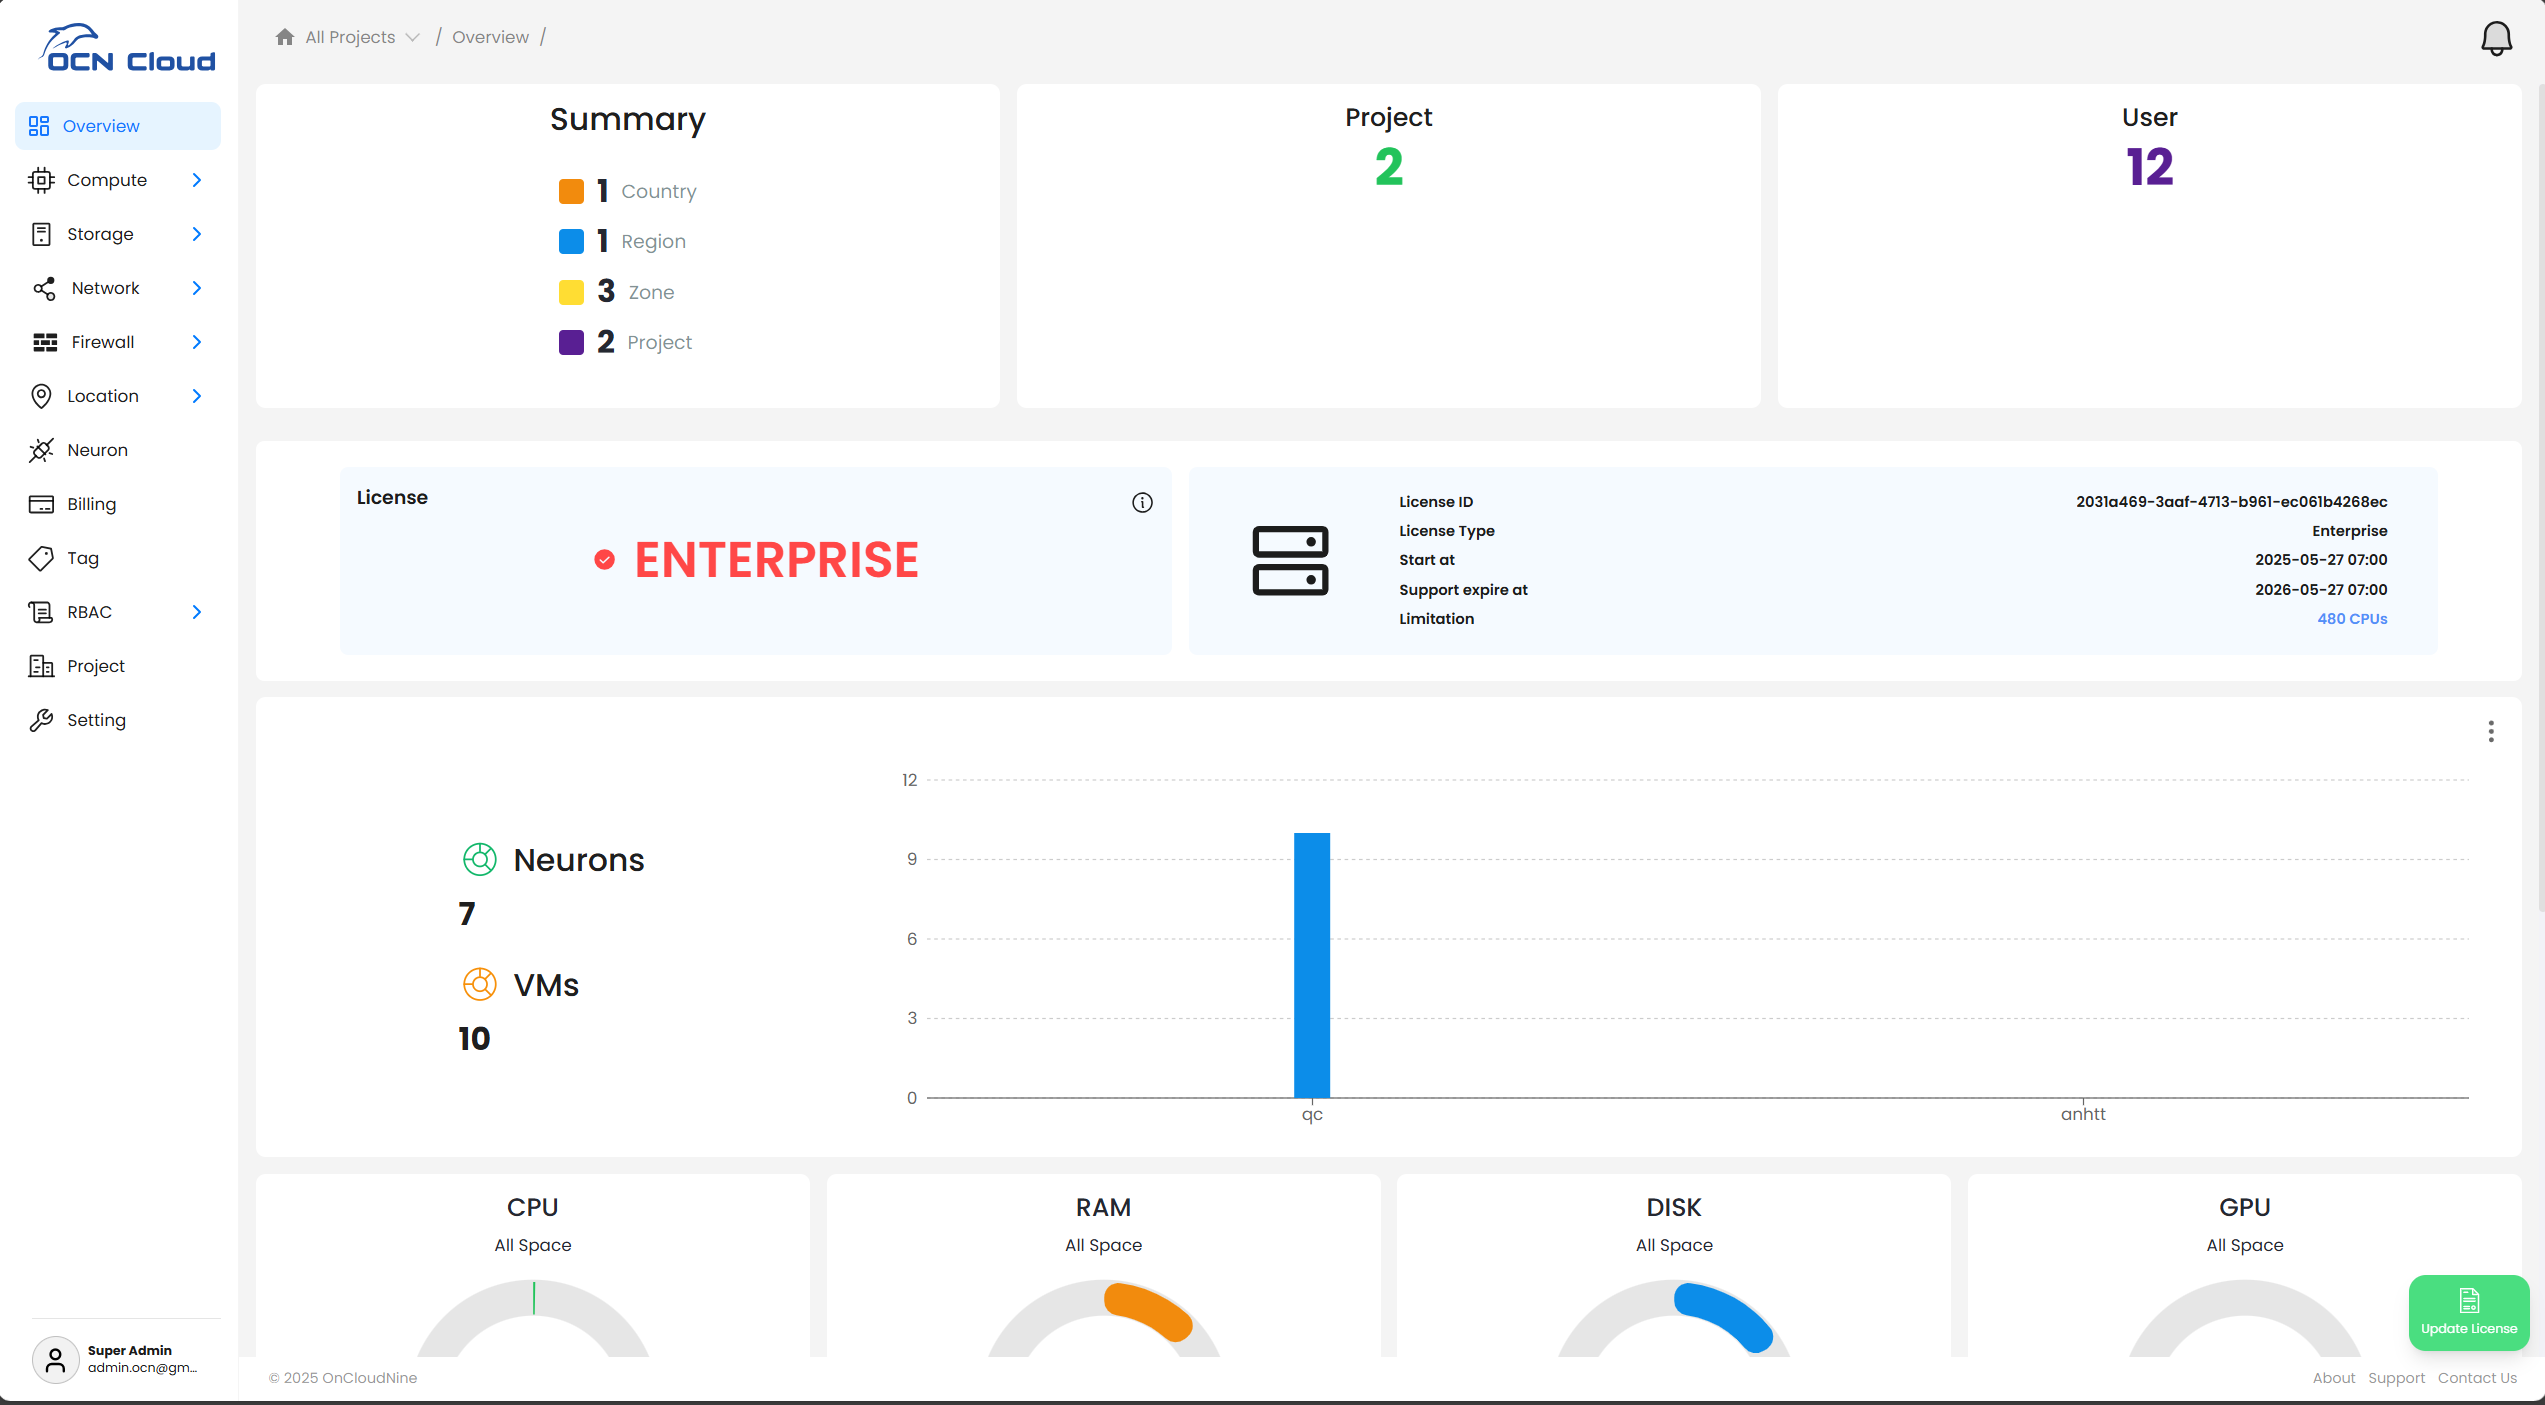Open the chart's three-dot options menu

(x=2491, y=731)
